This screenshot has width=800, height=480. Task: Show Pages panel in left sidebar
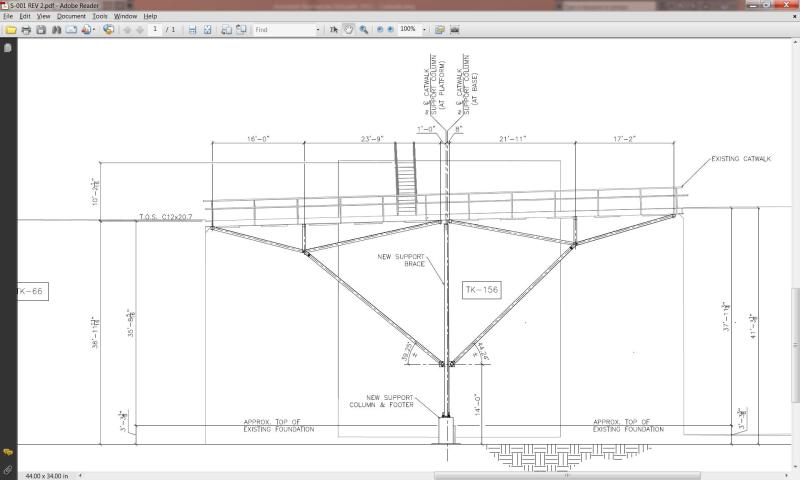pos(8,48)
